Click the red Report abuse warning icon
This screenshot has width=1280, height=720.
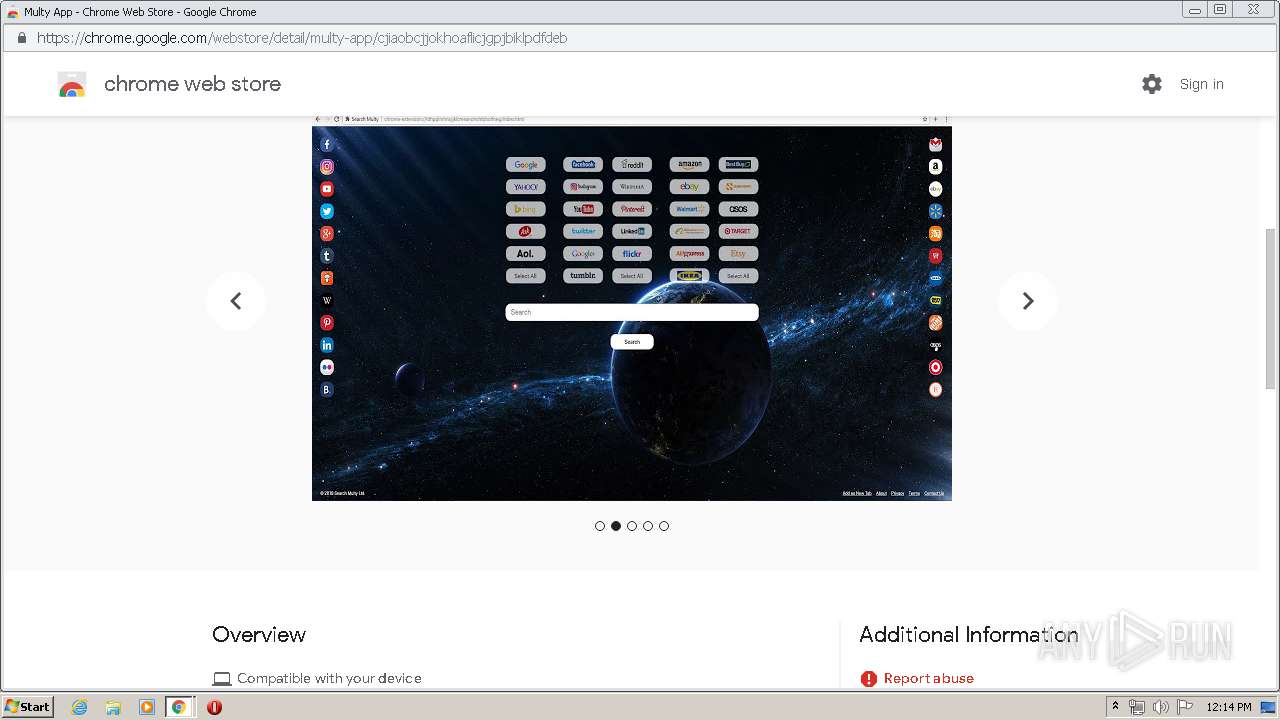click(x=868, y=679)
